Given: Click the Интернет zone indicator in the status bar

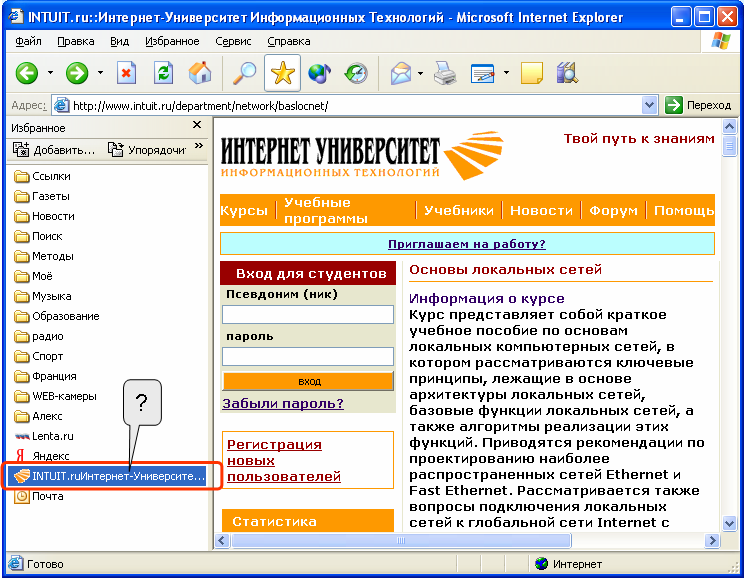Looking at the screenshot, I should (568, 564).
